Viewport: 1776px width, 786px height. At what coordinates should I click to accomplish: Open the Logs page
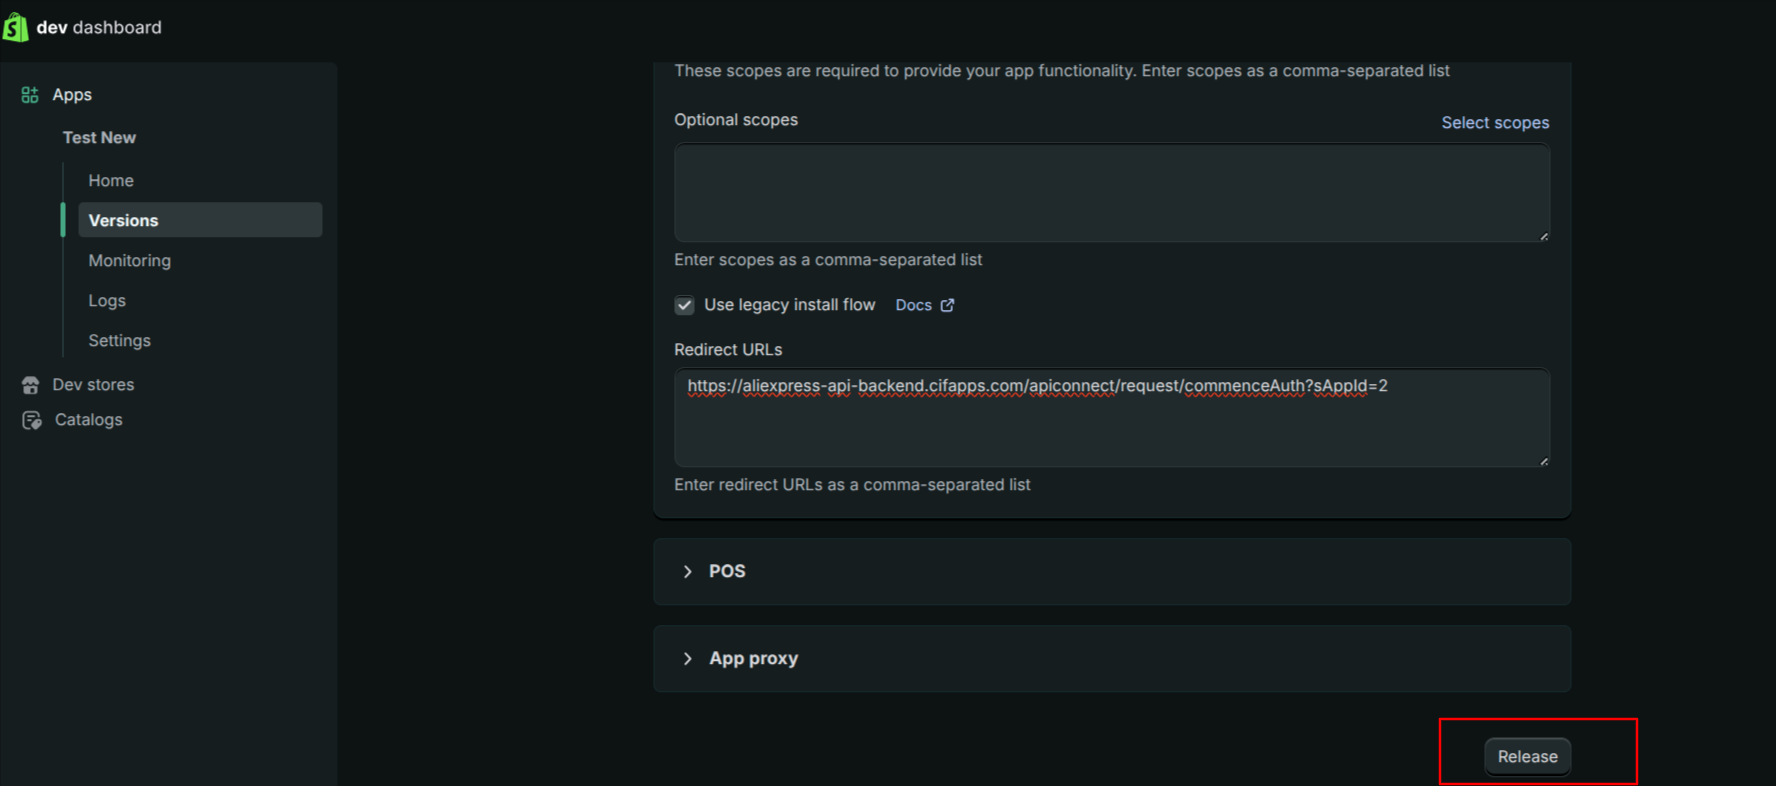[107, 301]
